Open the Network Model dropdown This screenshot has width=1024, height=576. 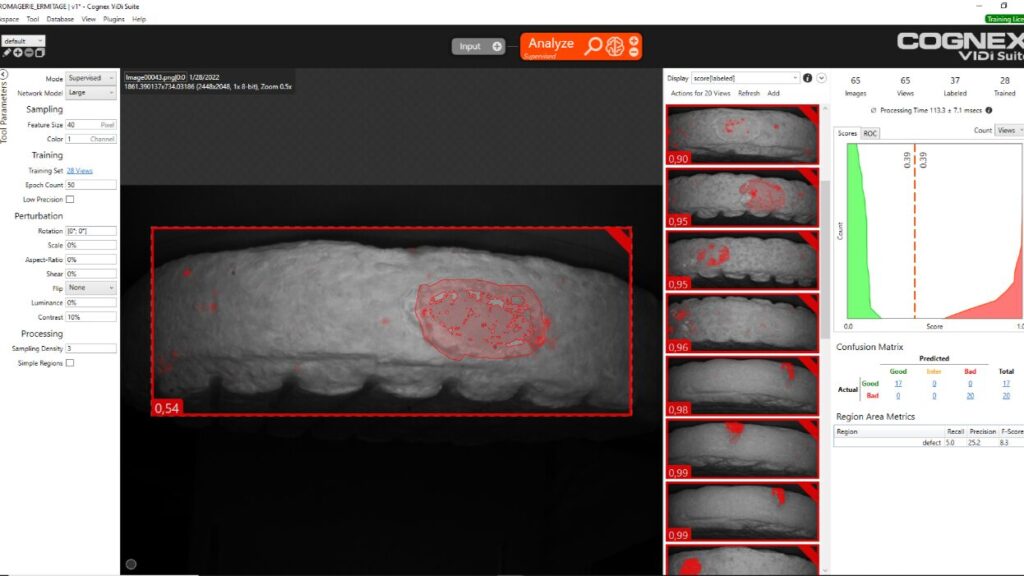coord(91,92)
